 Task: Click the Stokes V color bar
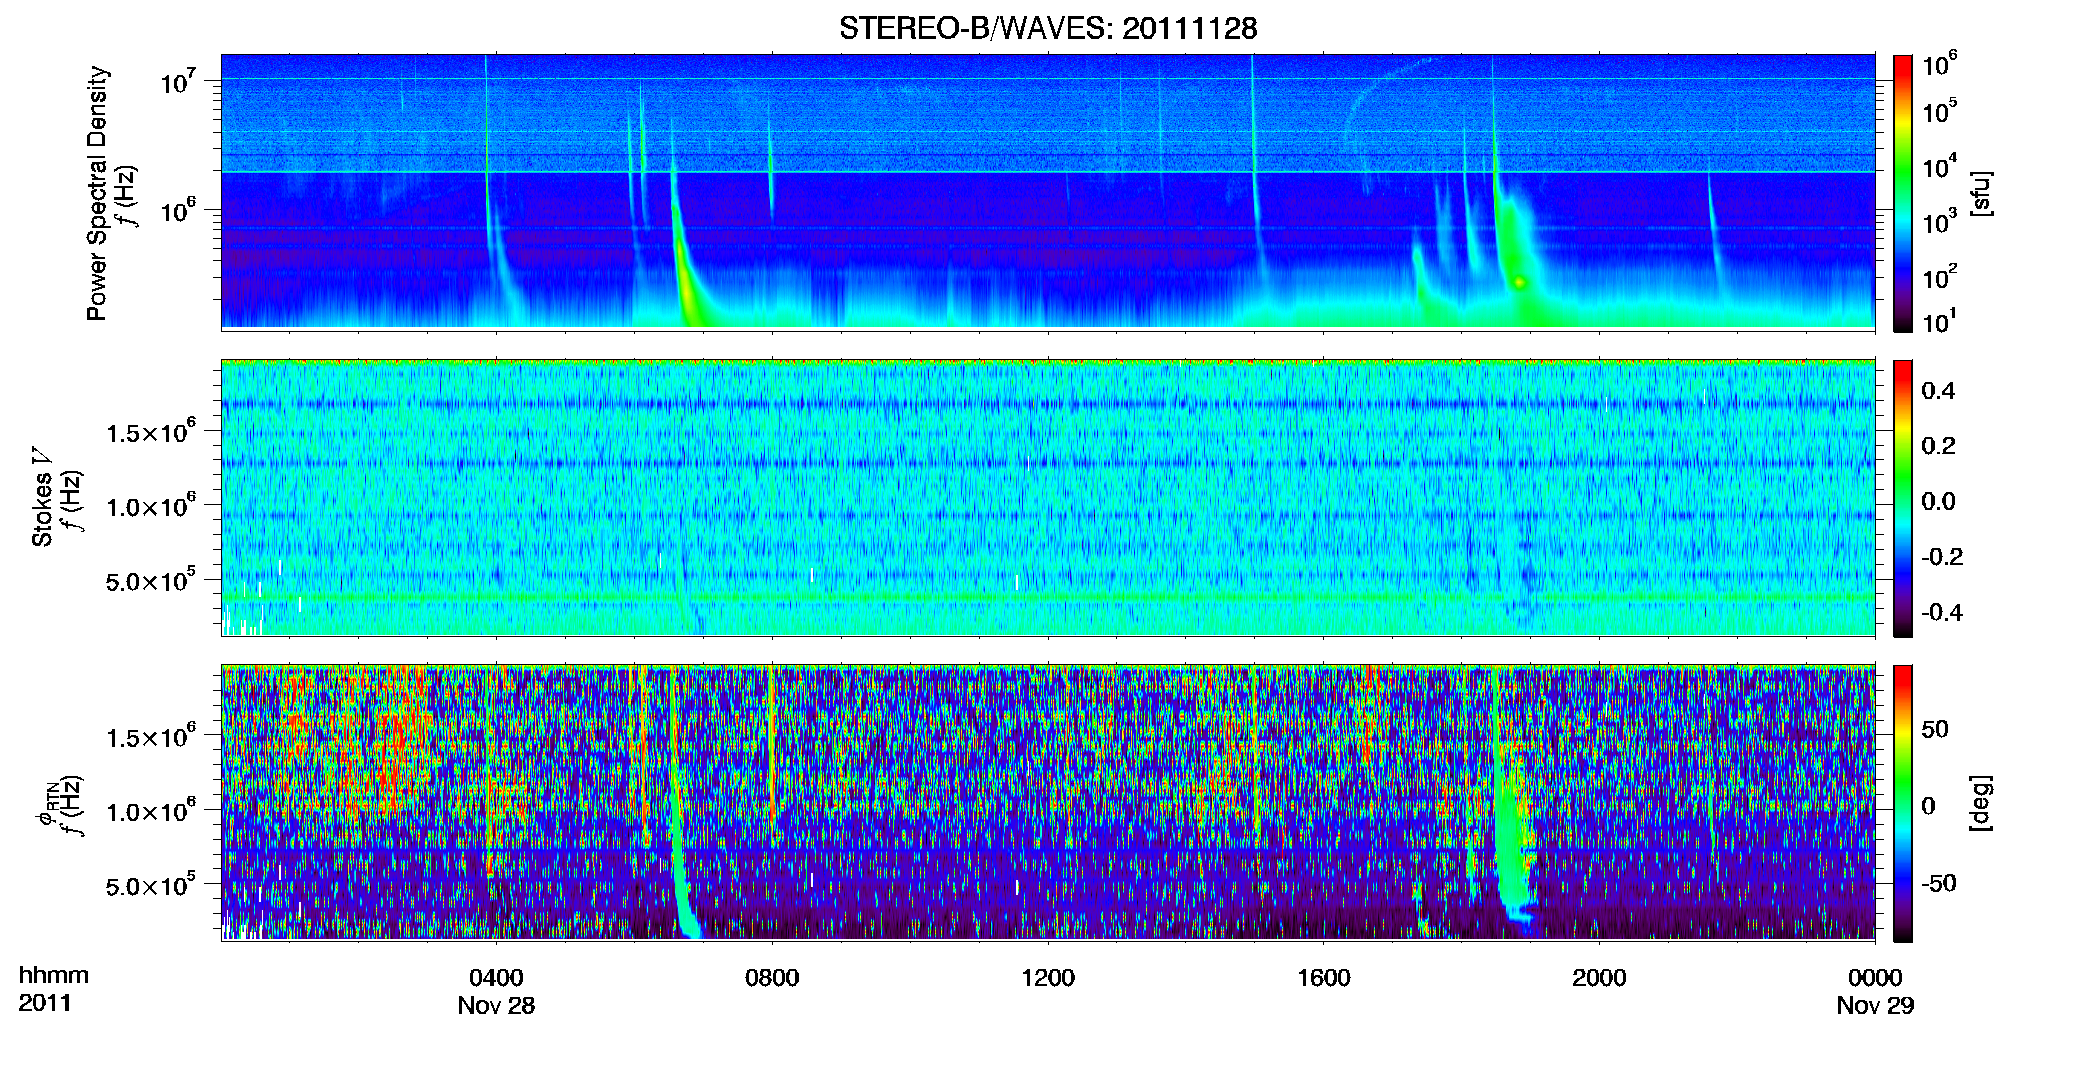click(x=1902, y=498)
